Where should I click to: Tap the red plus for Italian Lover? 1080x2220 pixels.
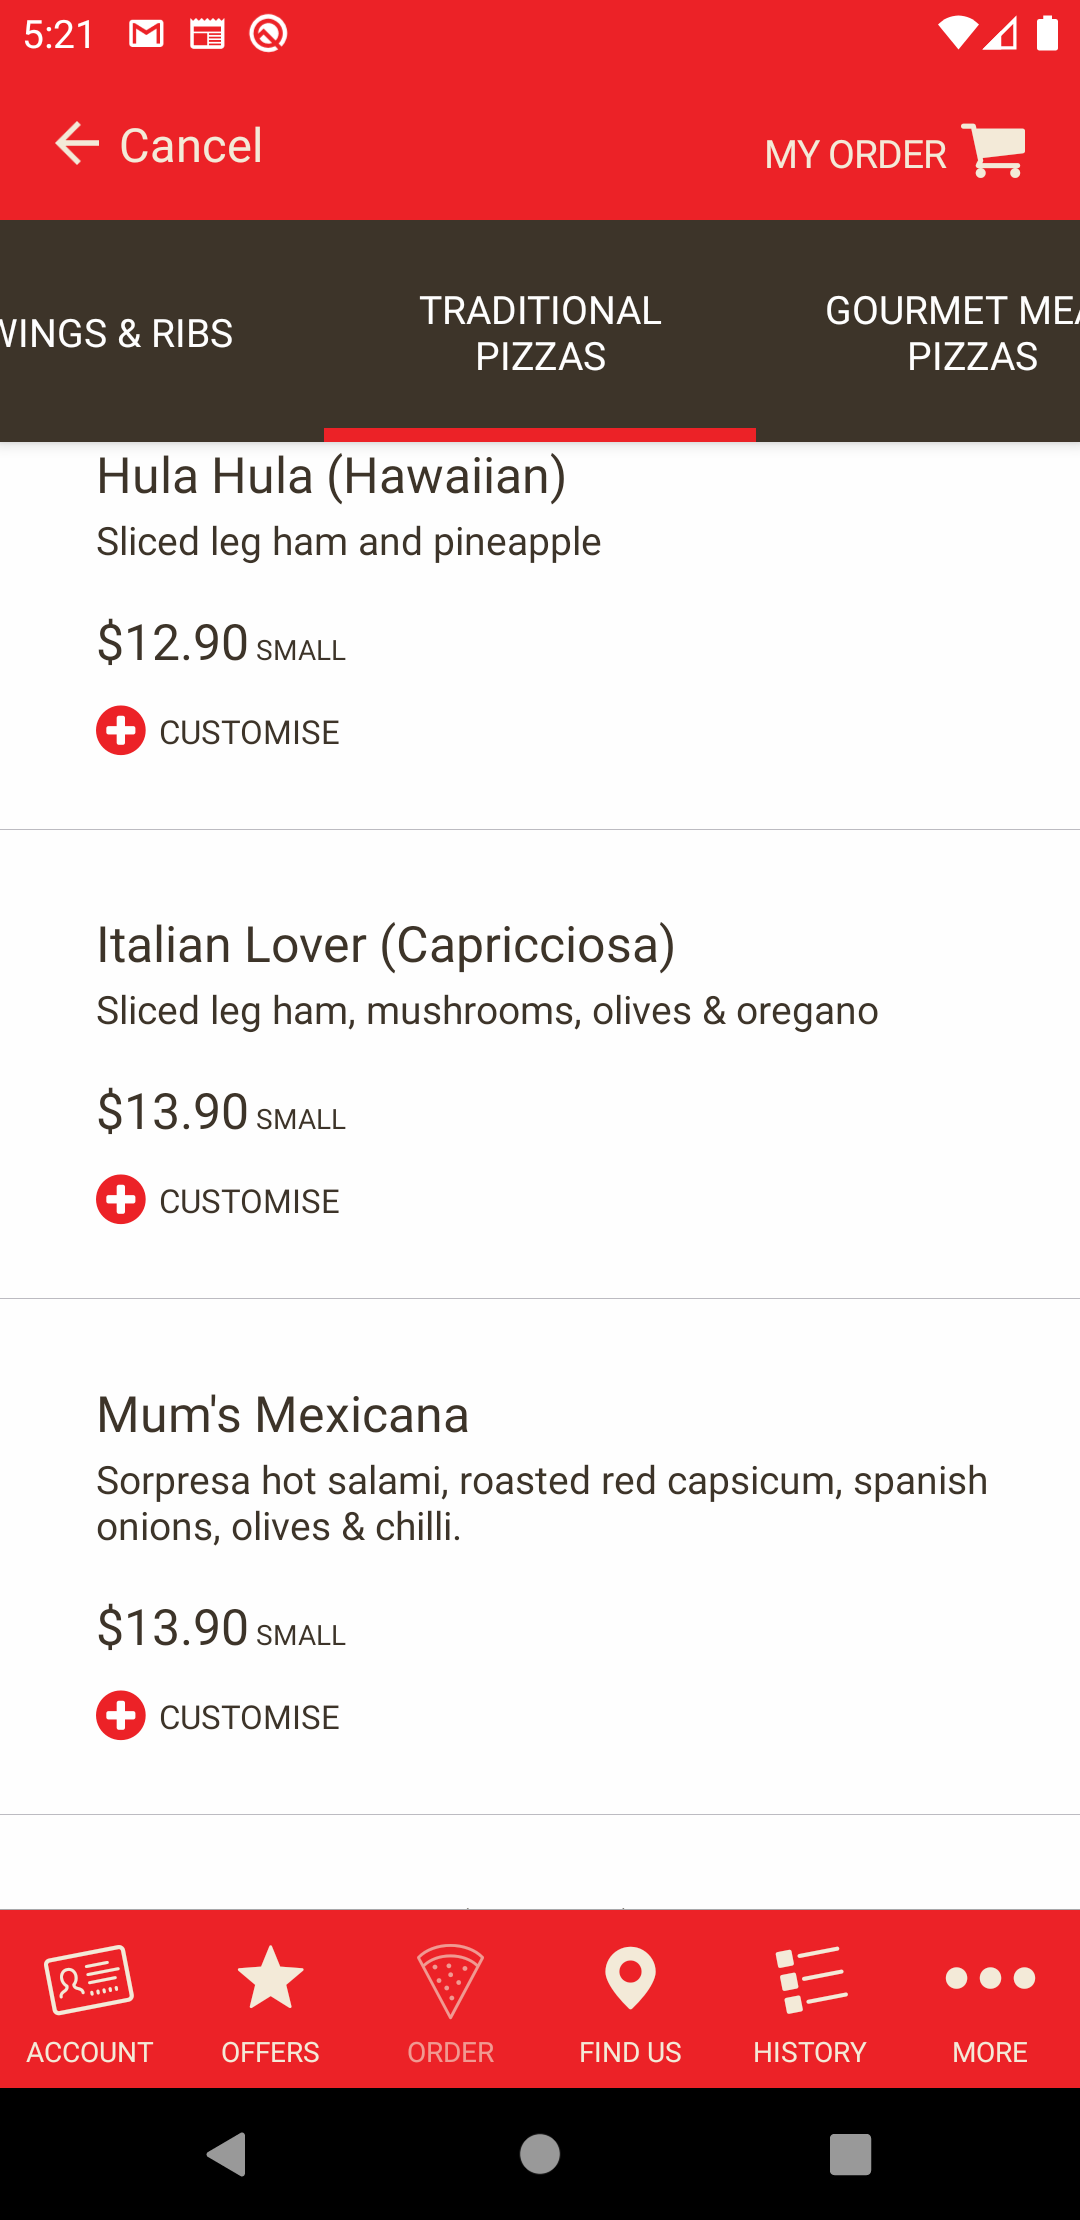tap(121, 1200)
